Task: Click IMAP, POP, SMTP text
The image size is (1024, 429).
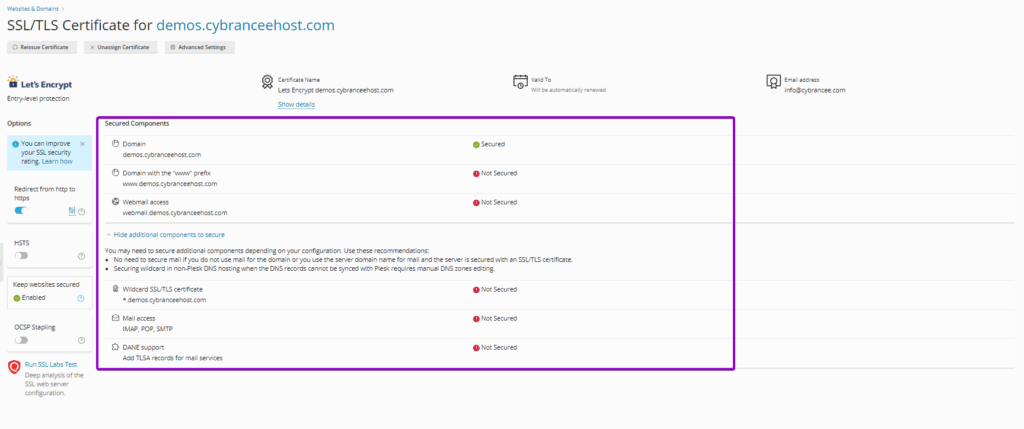Action: pyautogui.click(x=148, y=328)
